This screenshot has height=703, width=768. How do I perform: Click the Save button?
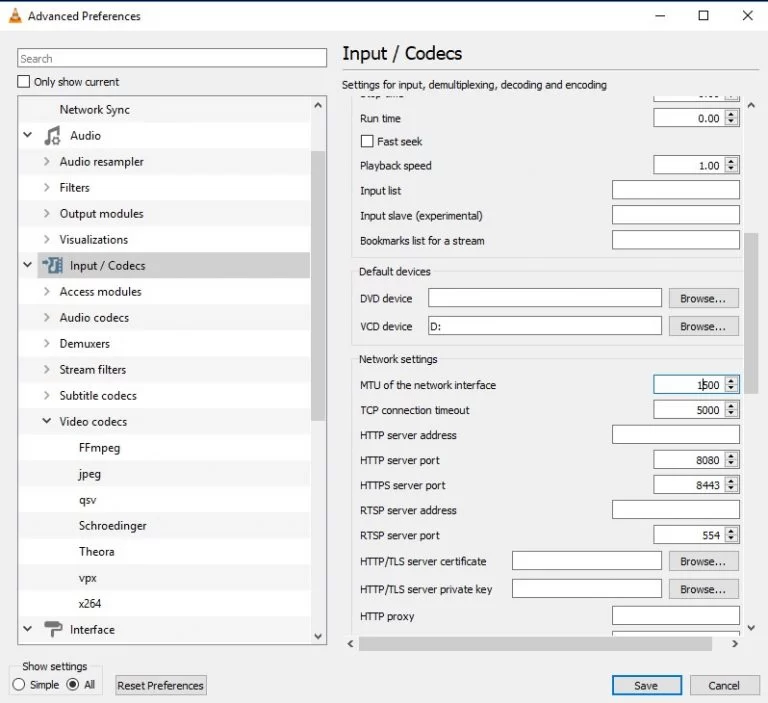646,686
